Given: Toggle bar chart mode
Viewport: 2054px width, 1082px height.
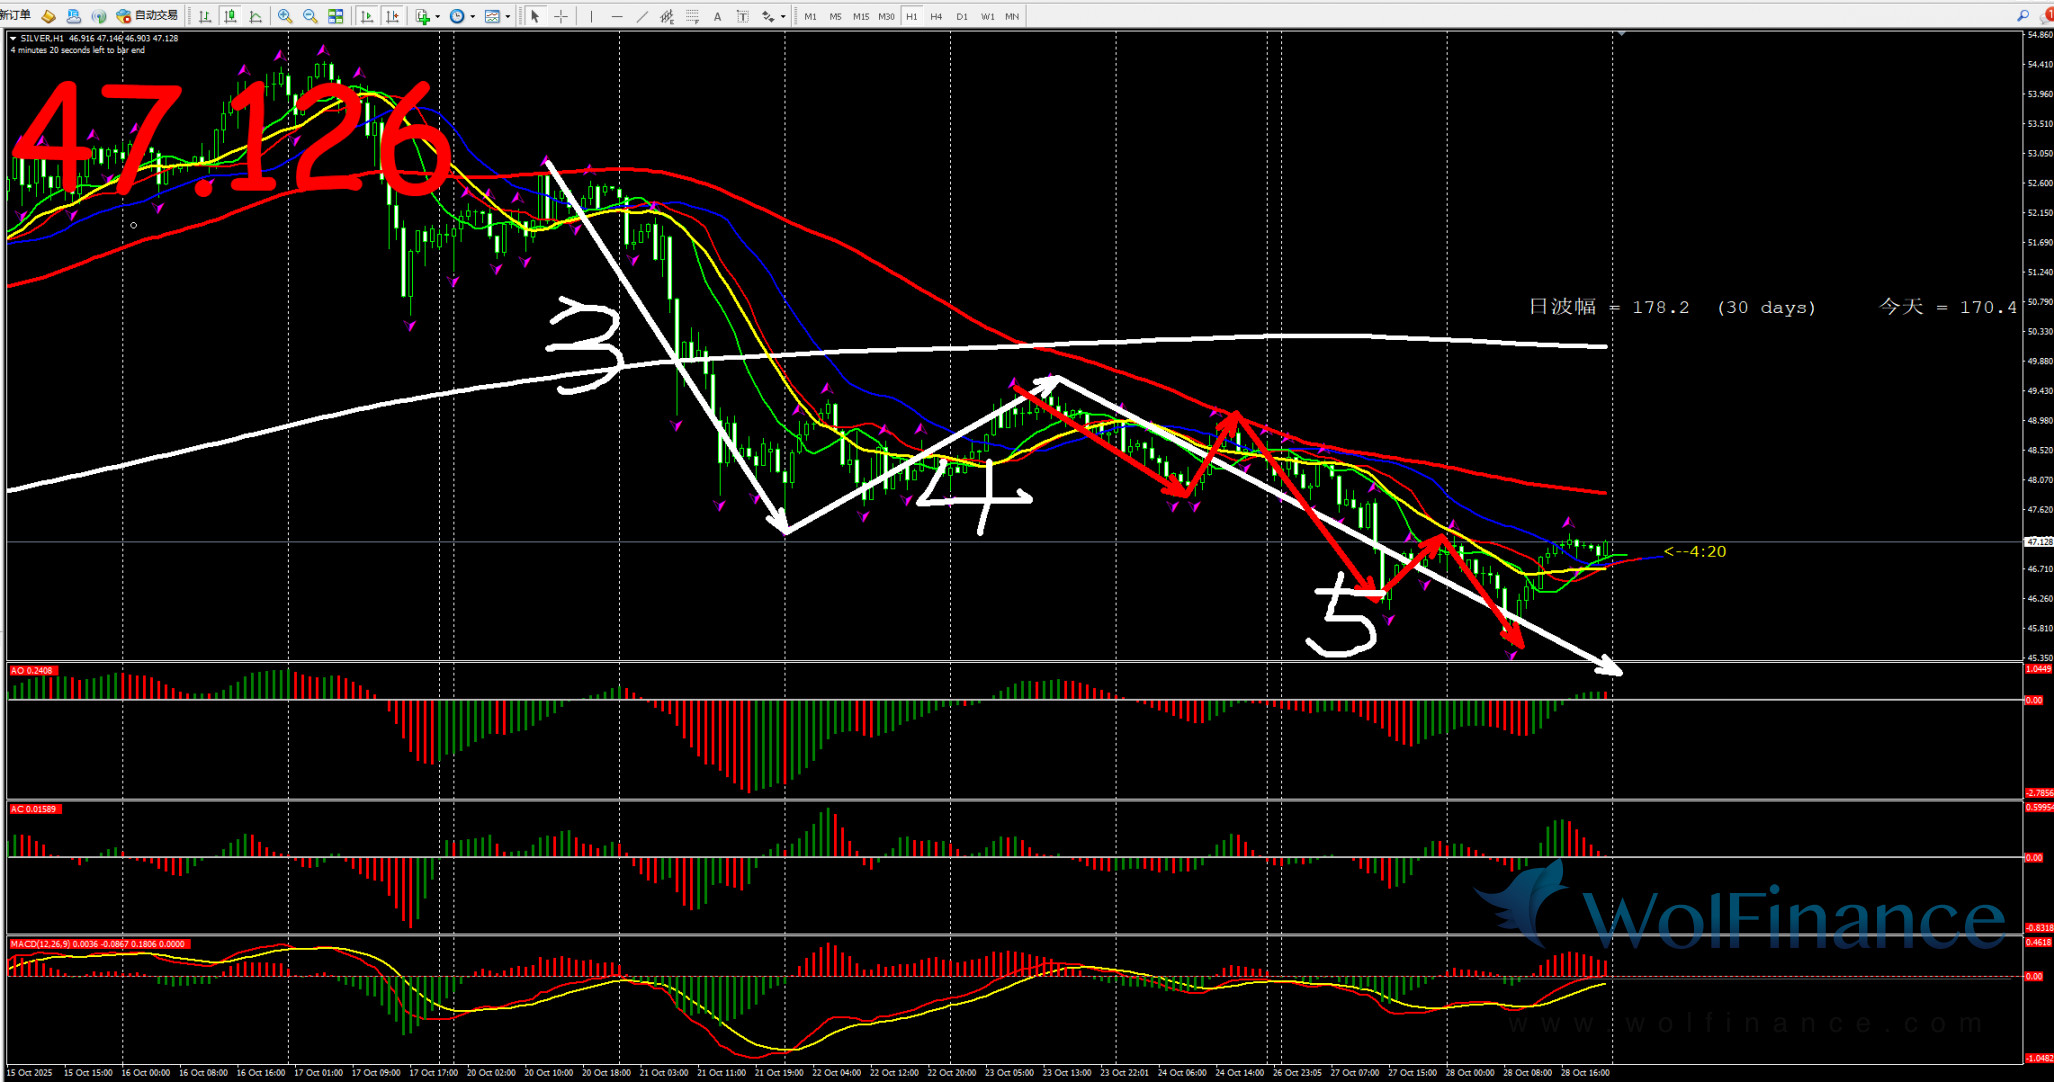Looking at the screenshot, I should [205, 16].
